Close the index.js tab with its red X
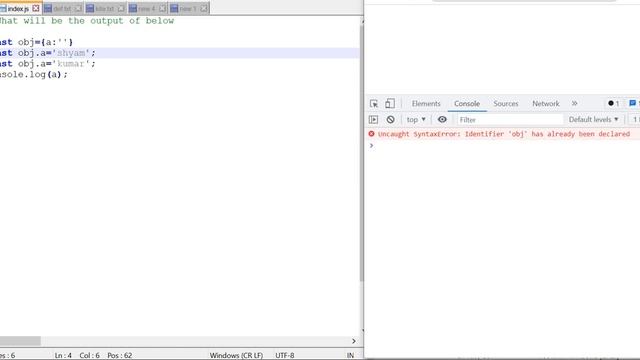 pos(36,8)
